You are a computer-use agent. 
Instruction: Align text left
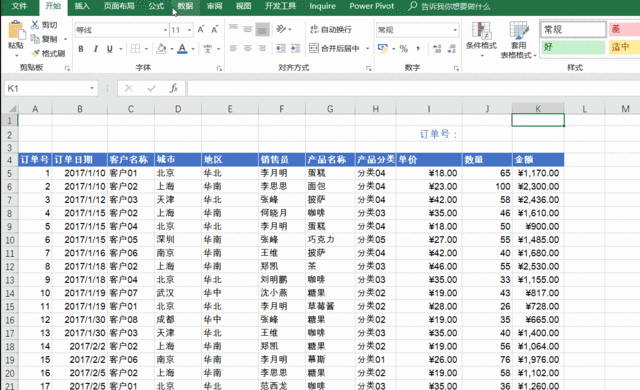(x=233, y=49)
